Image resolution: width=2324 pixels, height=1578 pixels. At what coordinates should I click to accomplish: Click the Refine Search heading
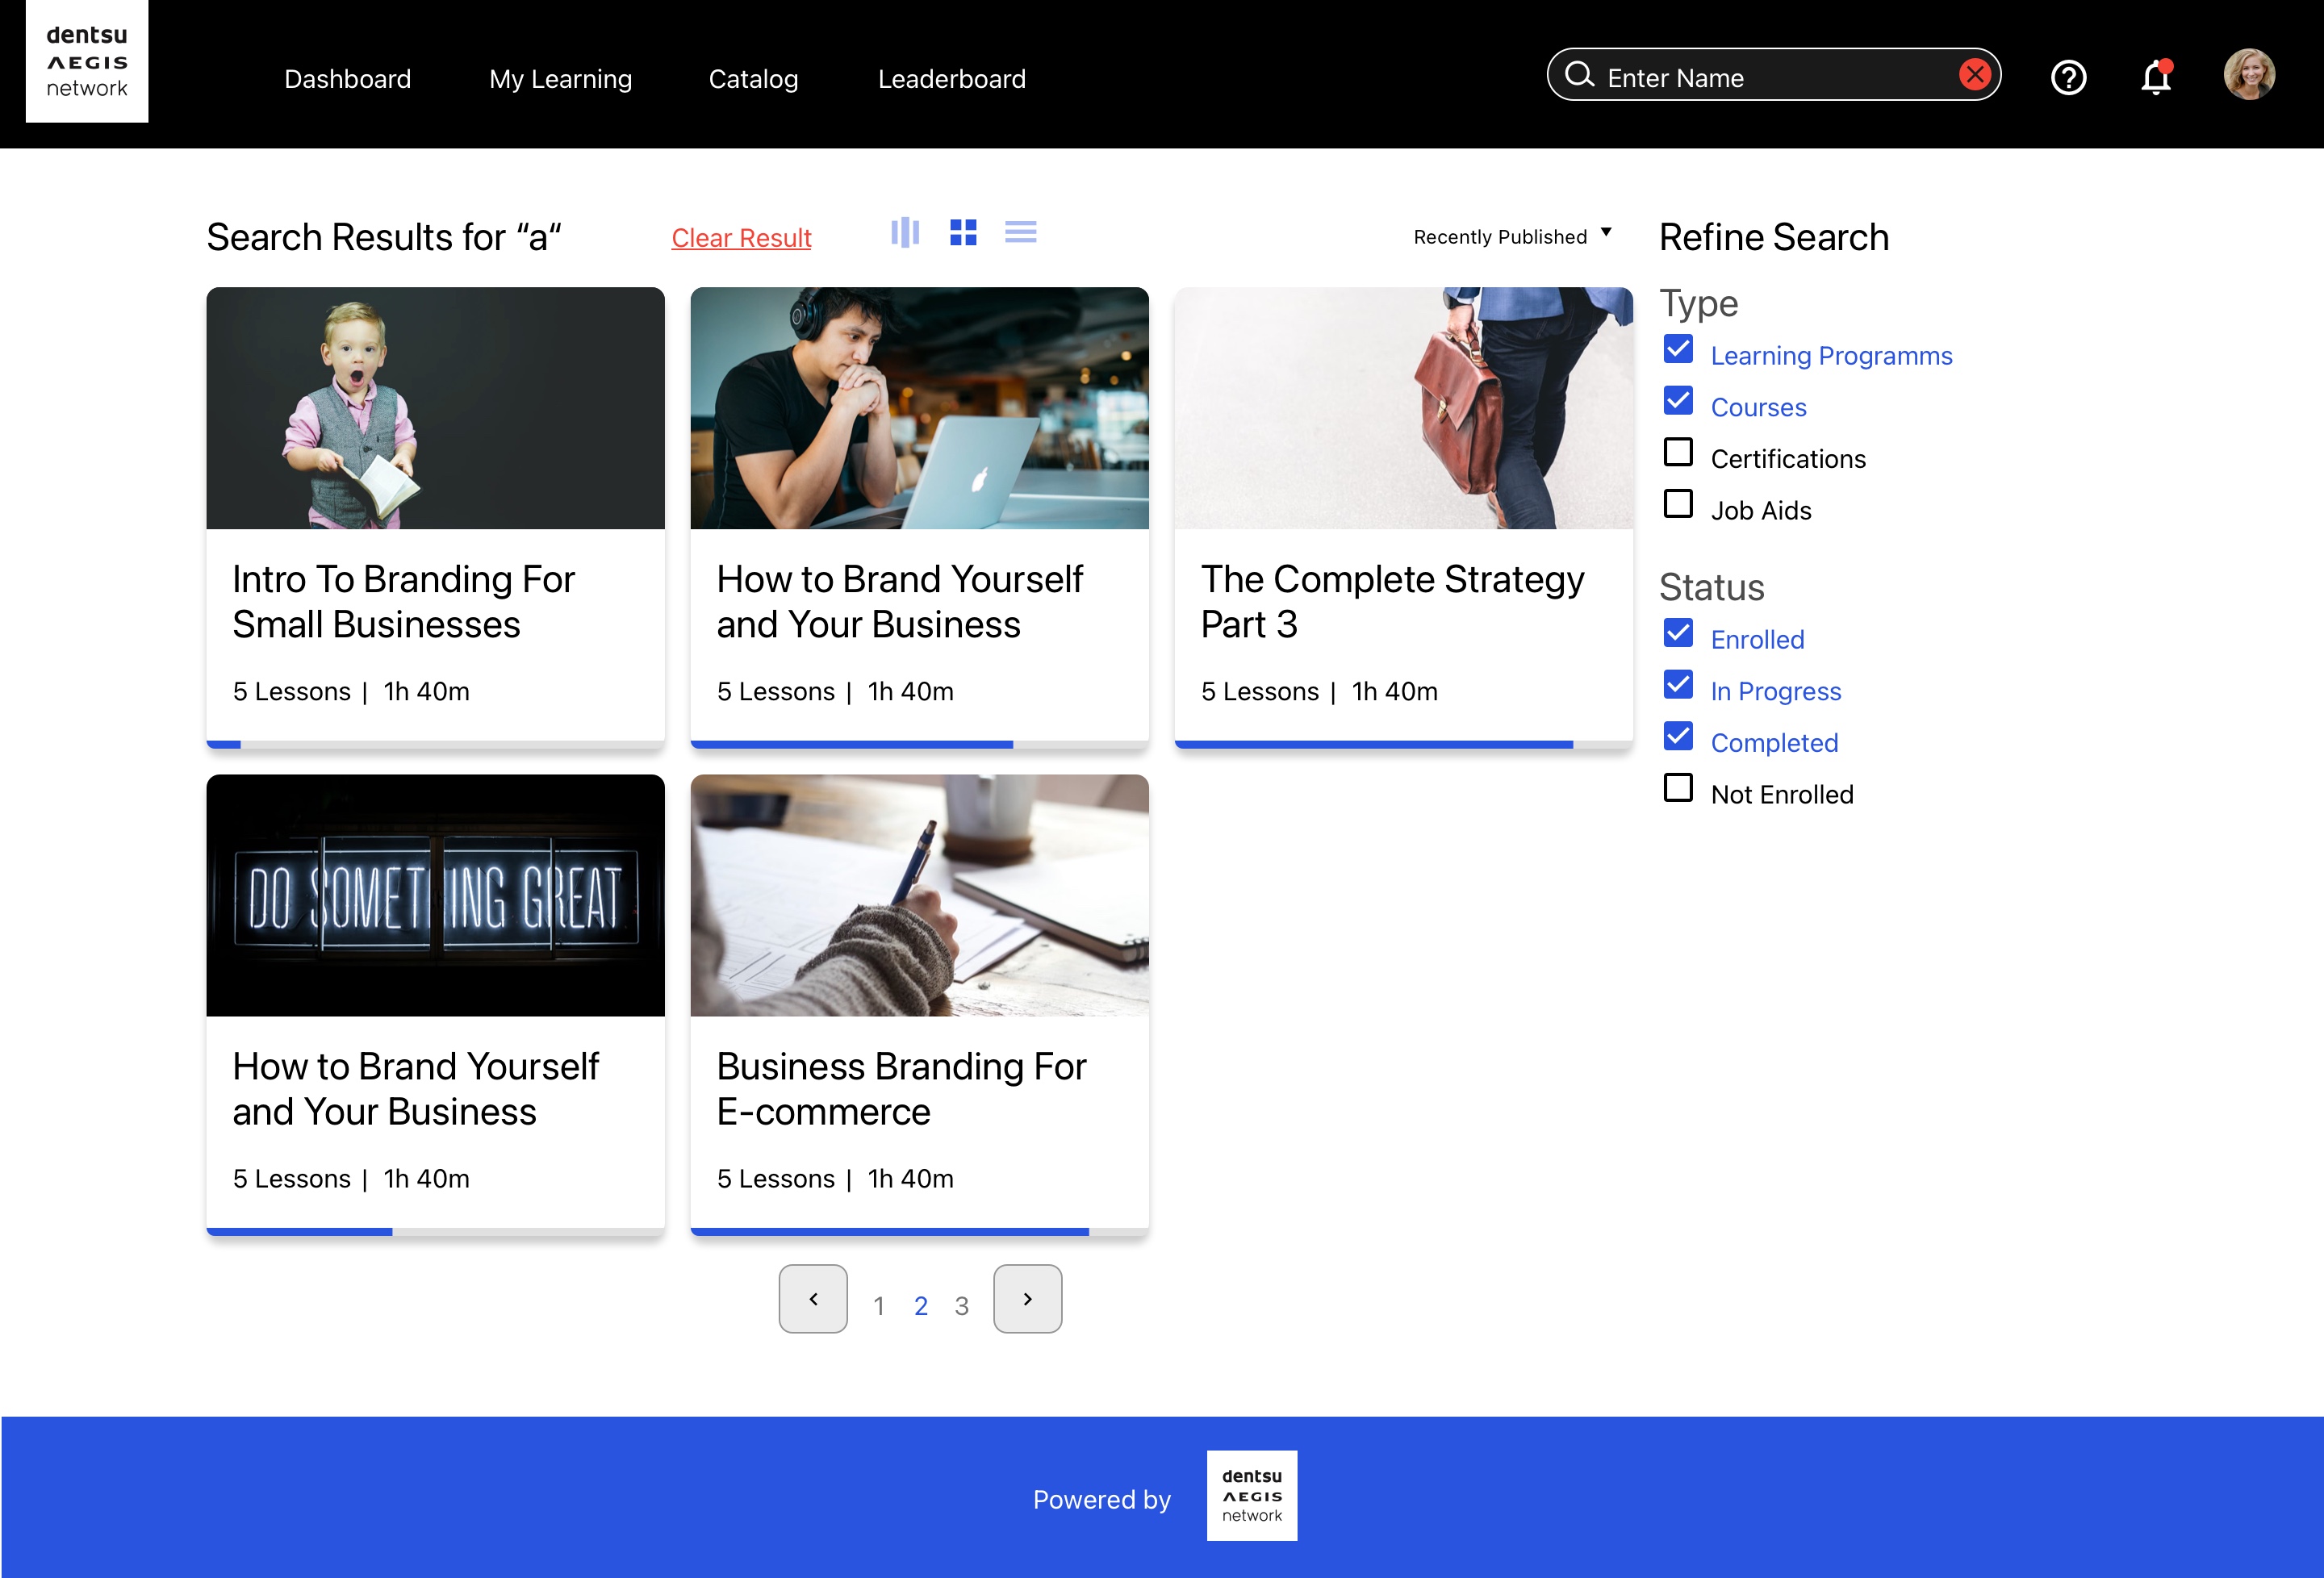(x=1774, y=238)
